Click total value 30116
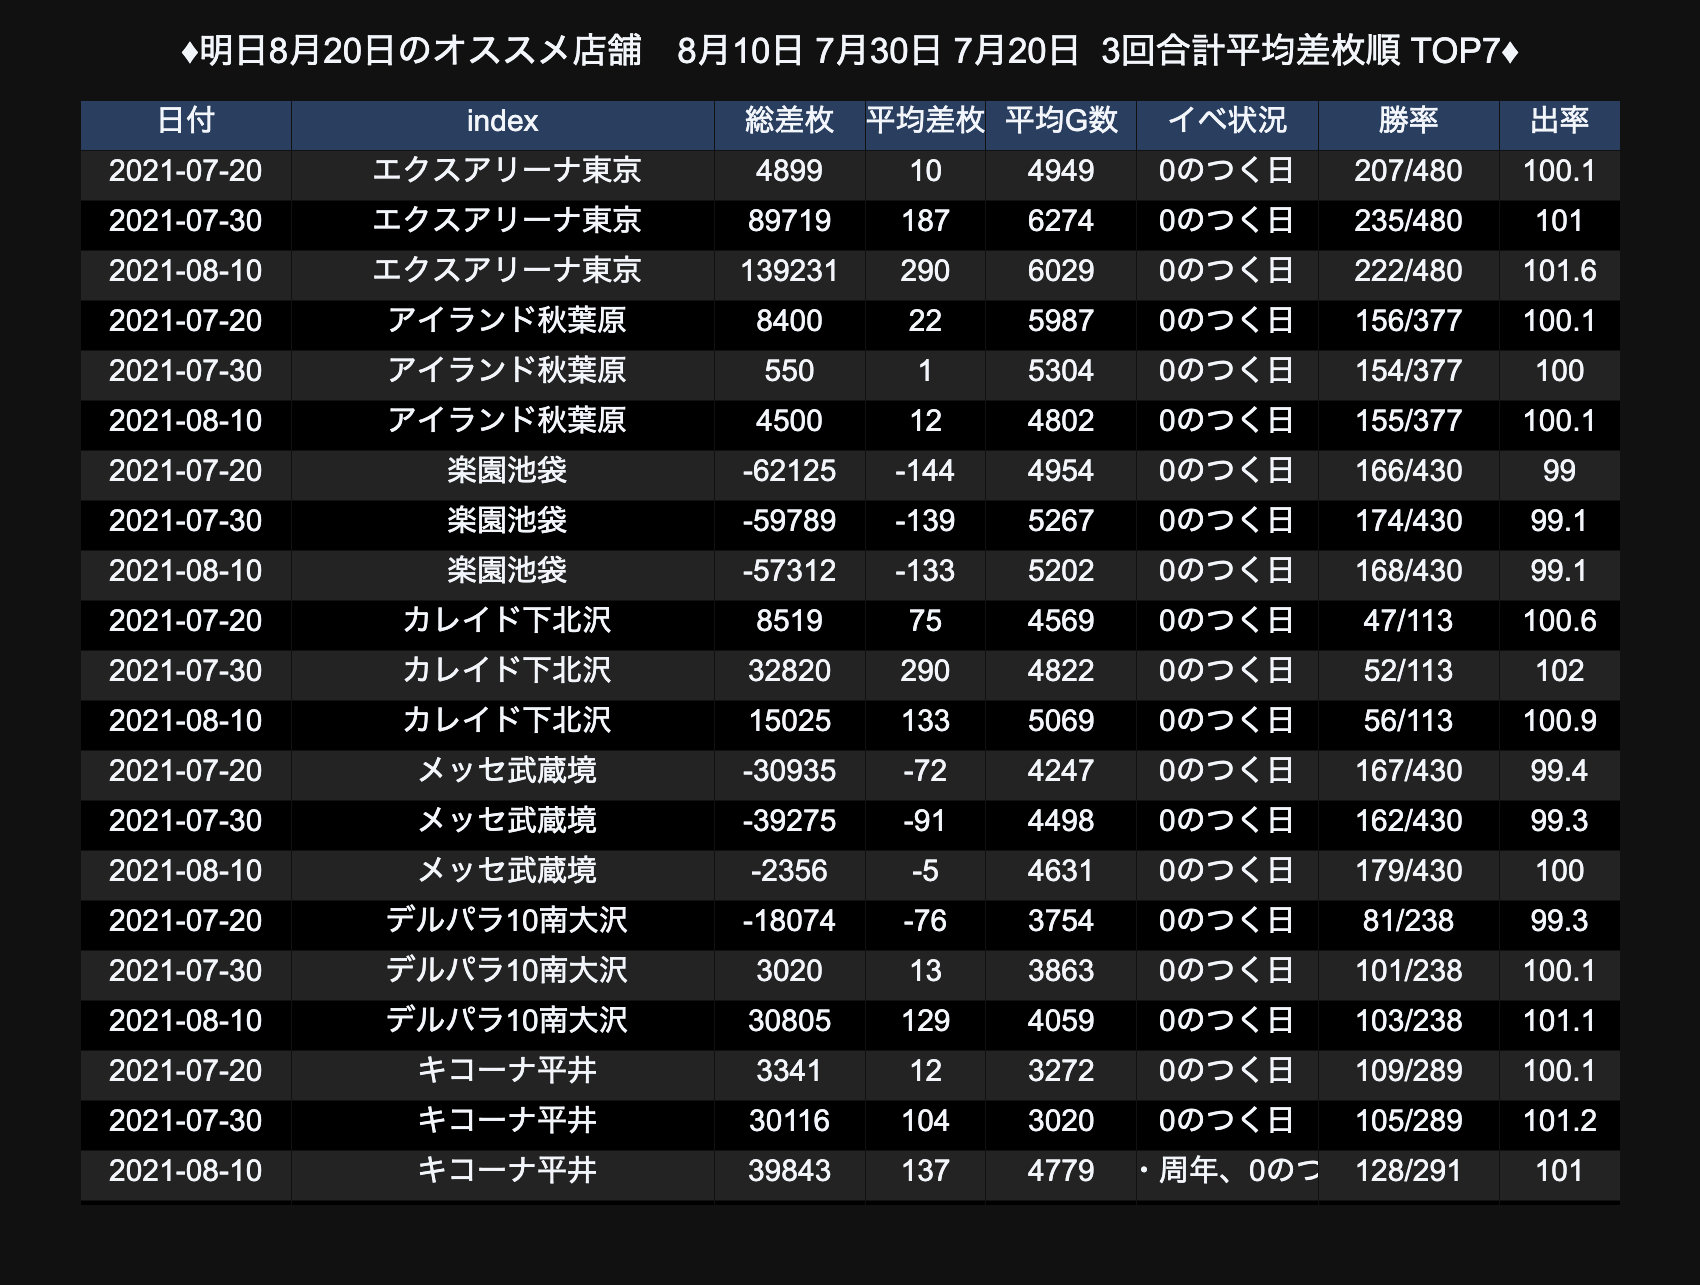The height and width of the screenshot is (1285, 1700). click(789, 1121)
